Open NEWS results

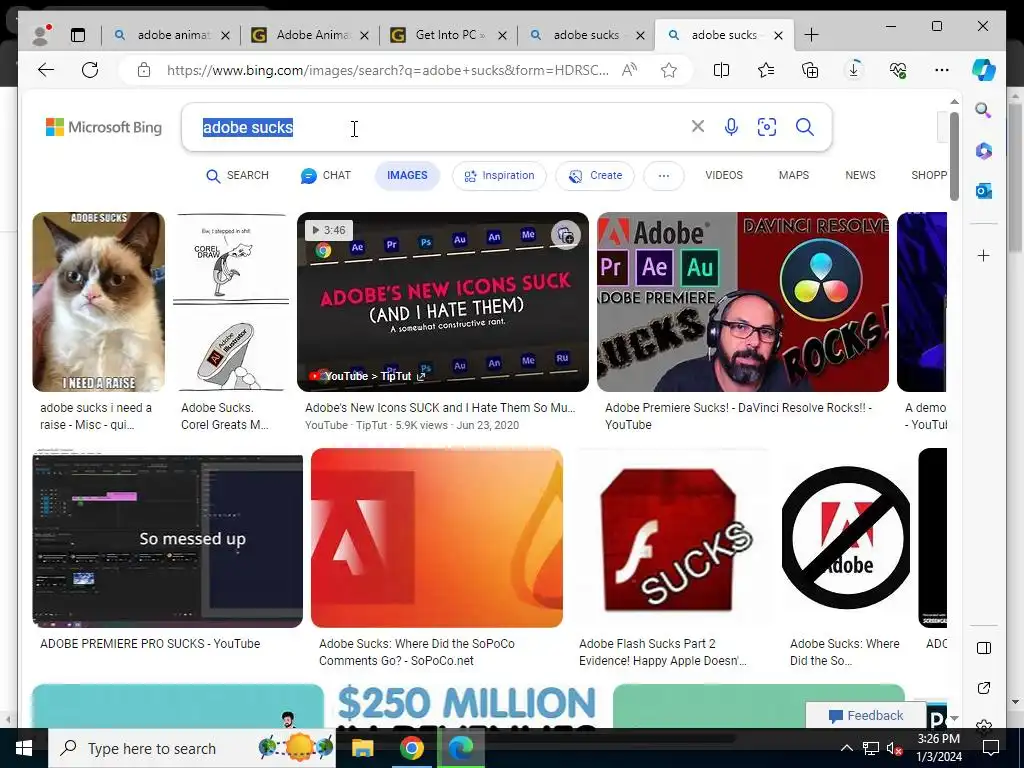point(860,176)
